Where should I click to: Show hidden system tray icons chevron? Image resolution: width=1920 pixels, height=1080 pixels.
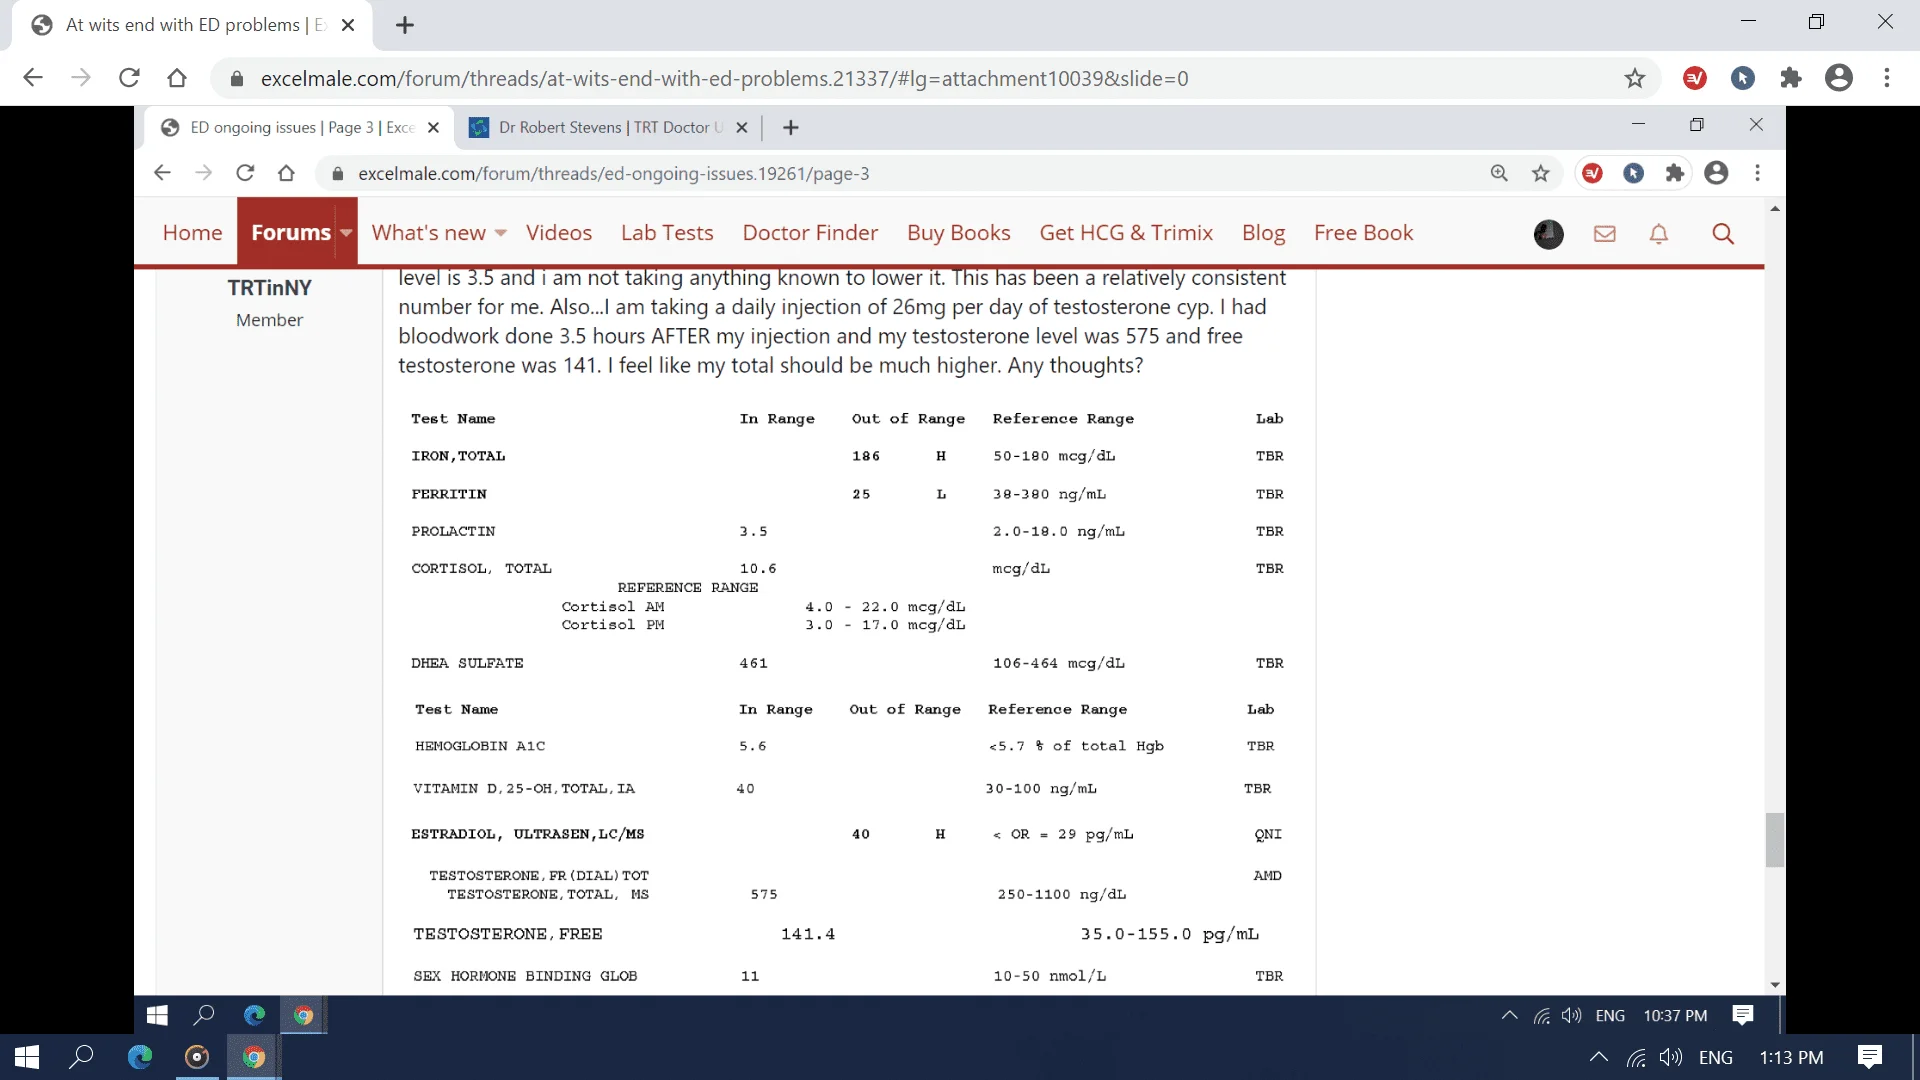(1598, 1057)
